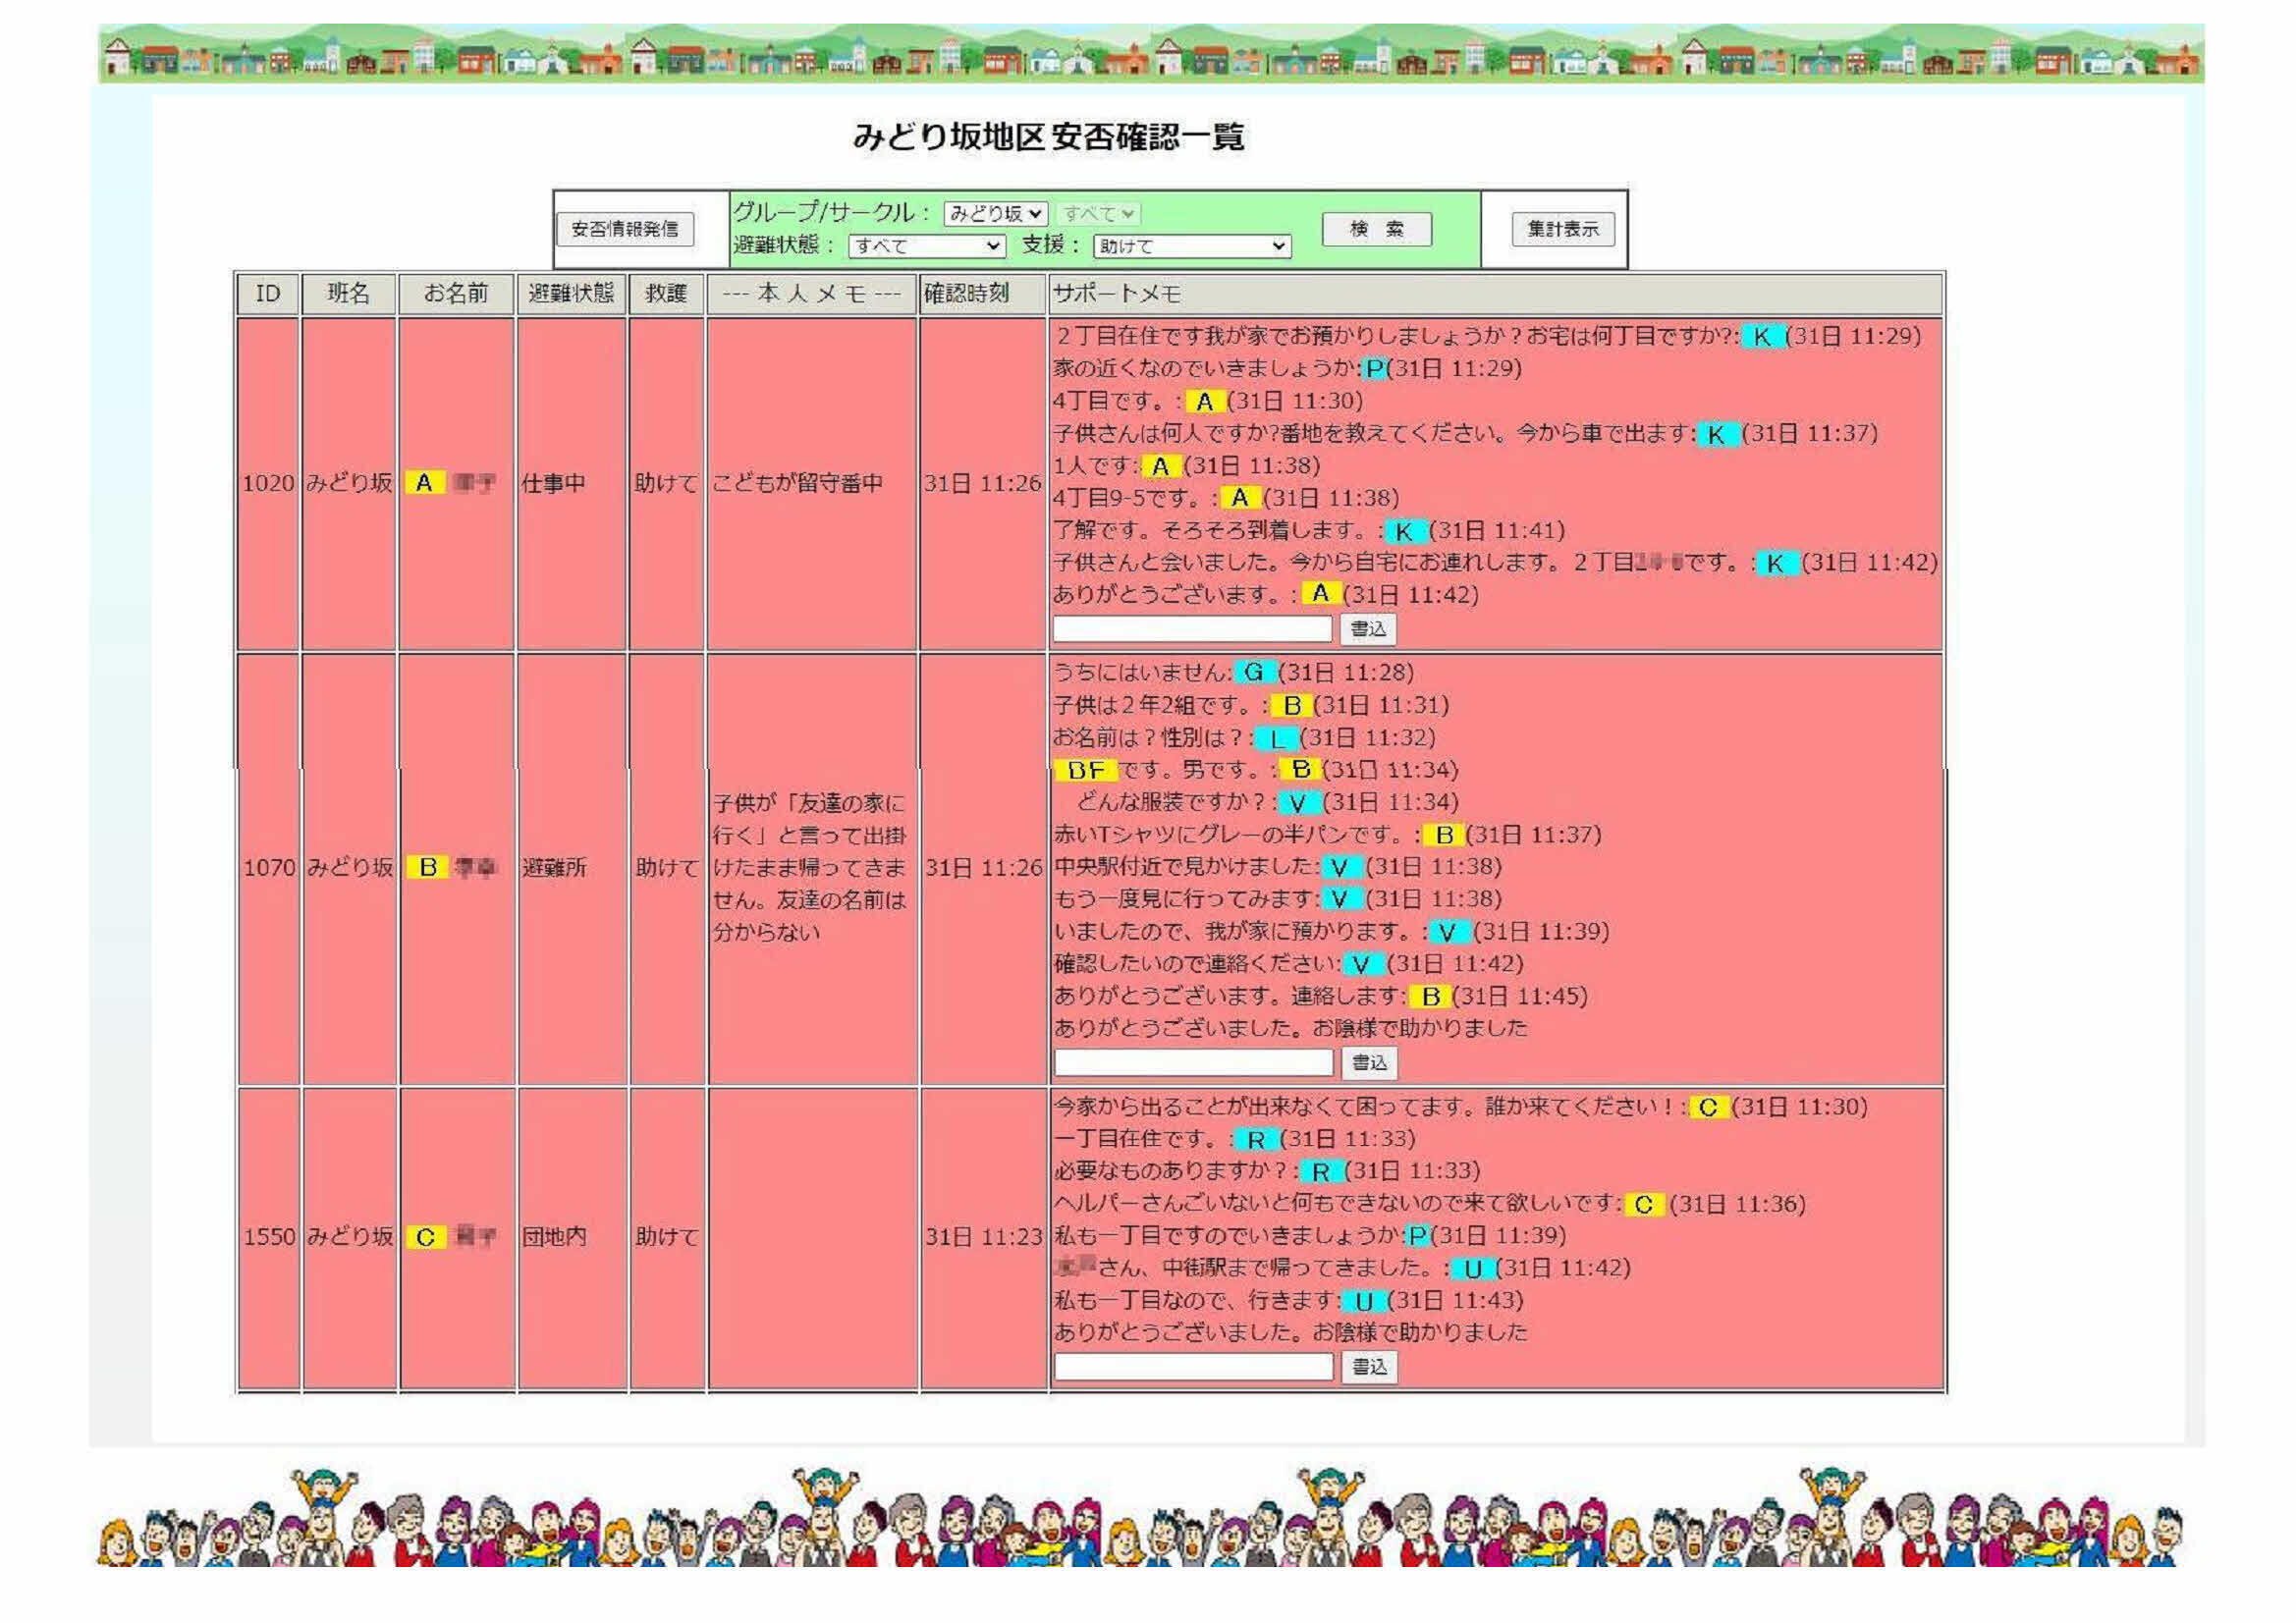Click yellow B name badge in お名前 column
Screen dimensions: 2296x1623
click(427, 867)
